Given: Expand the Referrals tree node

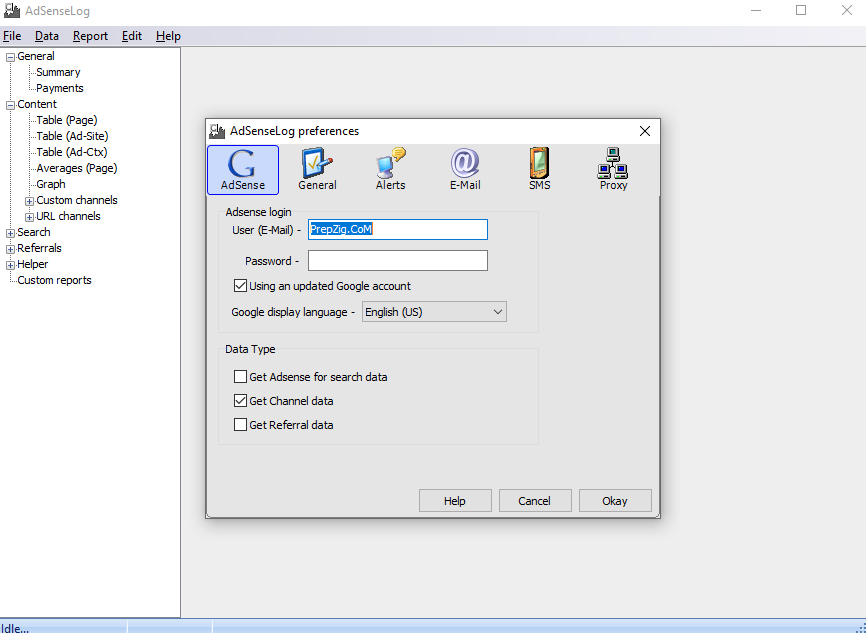Looking at the screenshot, I should (10, 249).
